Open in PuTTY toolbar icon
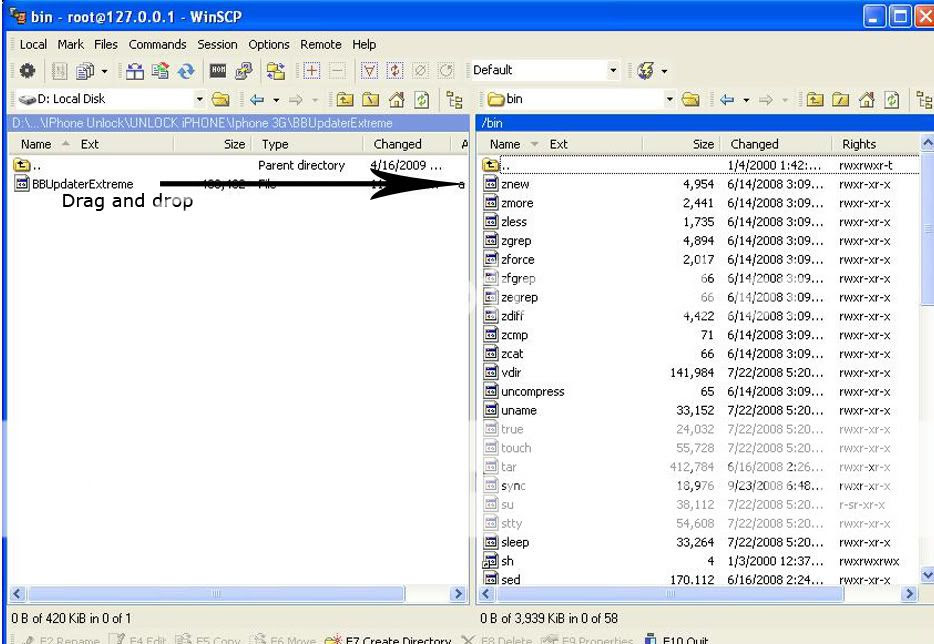The height and width of the screenshot is (644, 934). [x=243, y=71]
